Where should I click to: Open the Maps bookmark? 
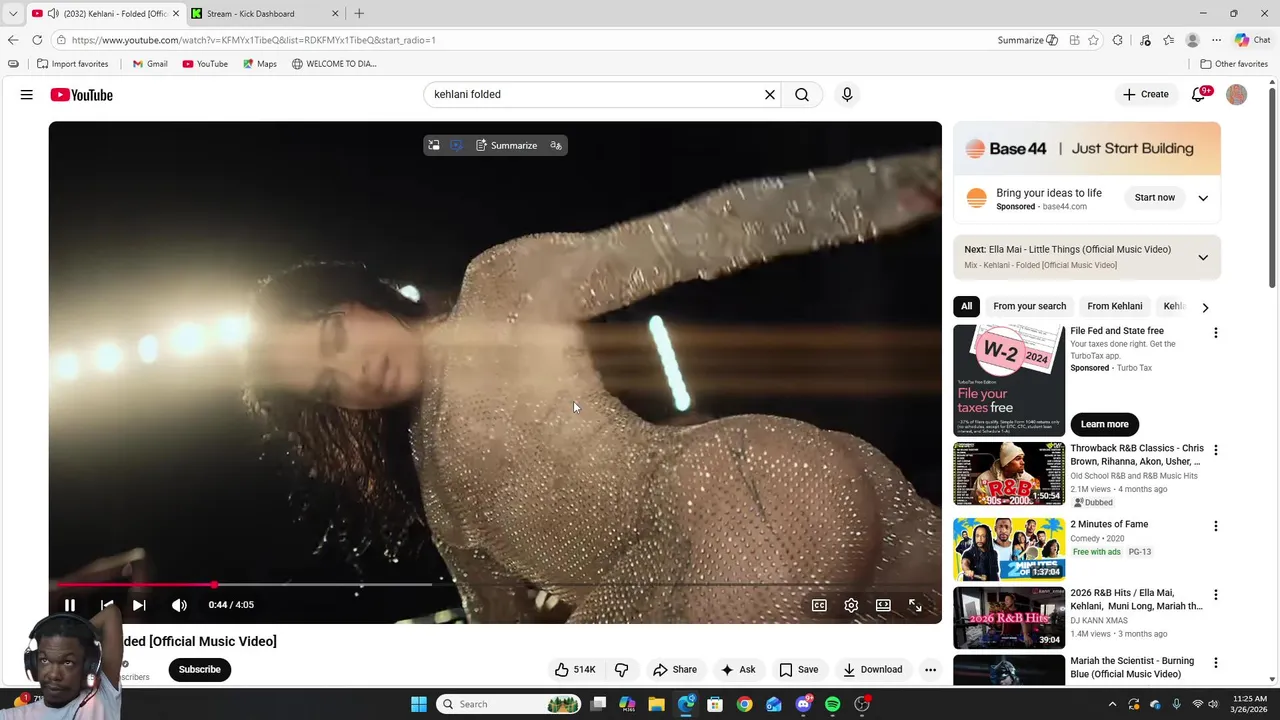[x=259, y=64]
